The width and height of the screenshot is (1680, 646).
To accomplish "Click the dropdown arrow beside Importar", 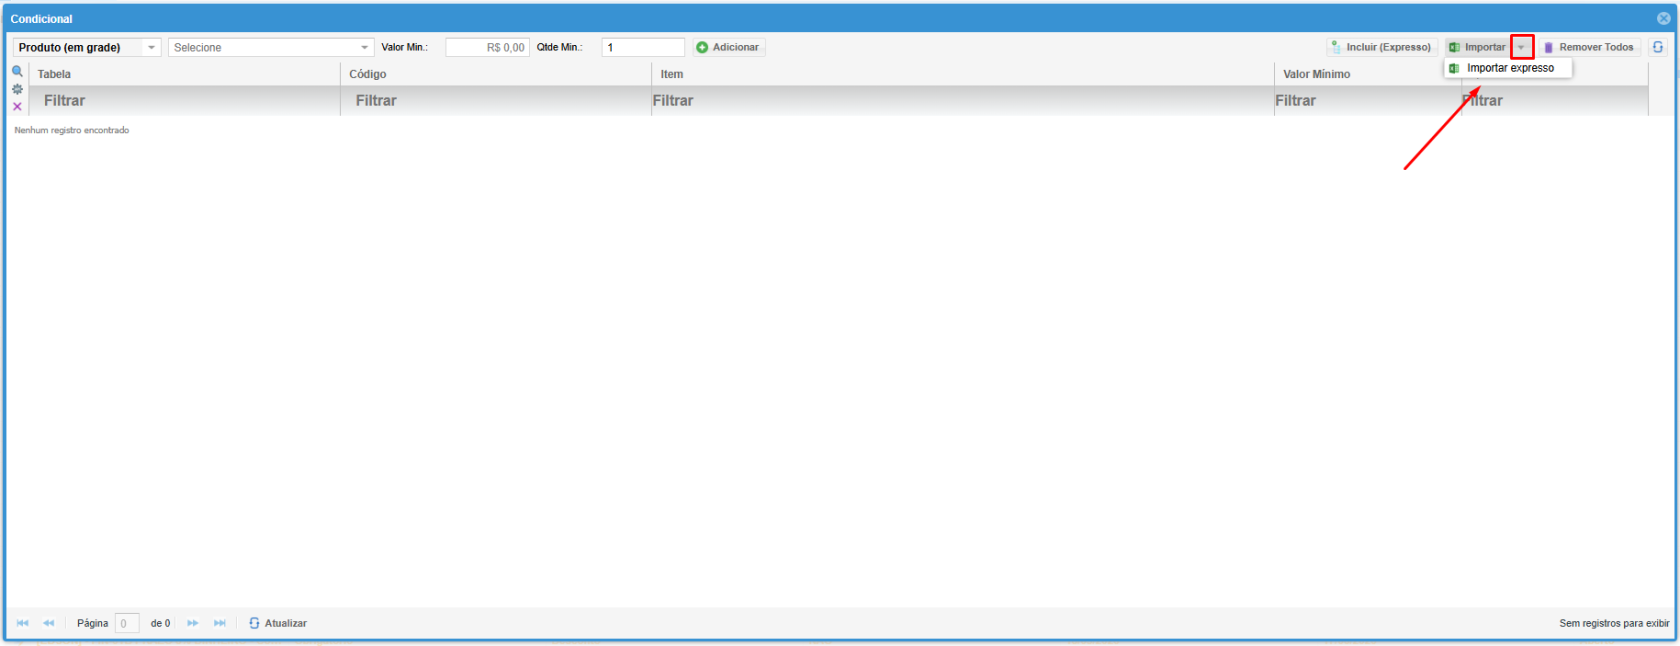I will (1522, 47).
